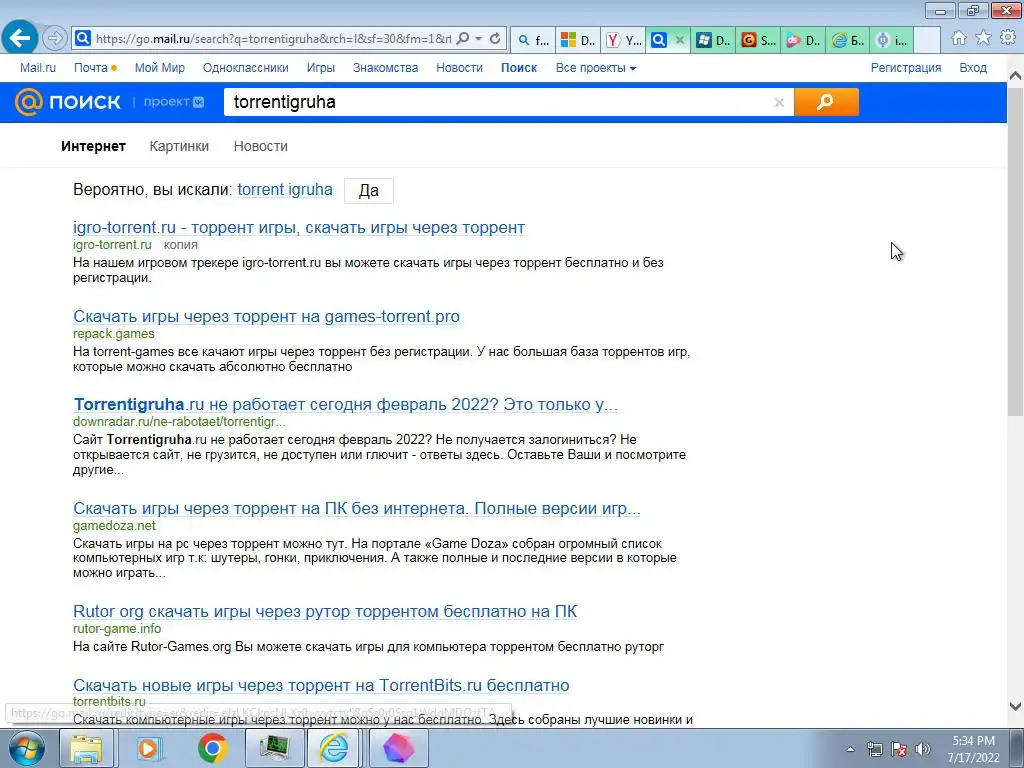The image size is (1024, 768).
Task: Open the address bar autocomplete dropdown arrow
Action: (x=479, y=39)
